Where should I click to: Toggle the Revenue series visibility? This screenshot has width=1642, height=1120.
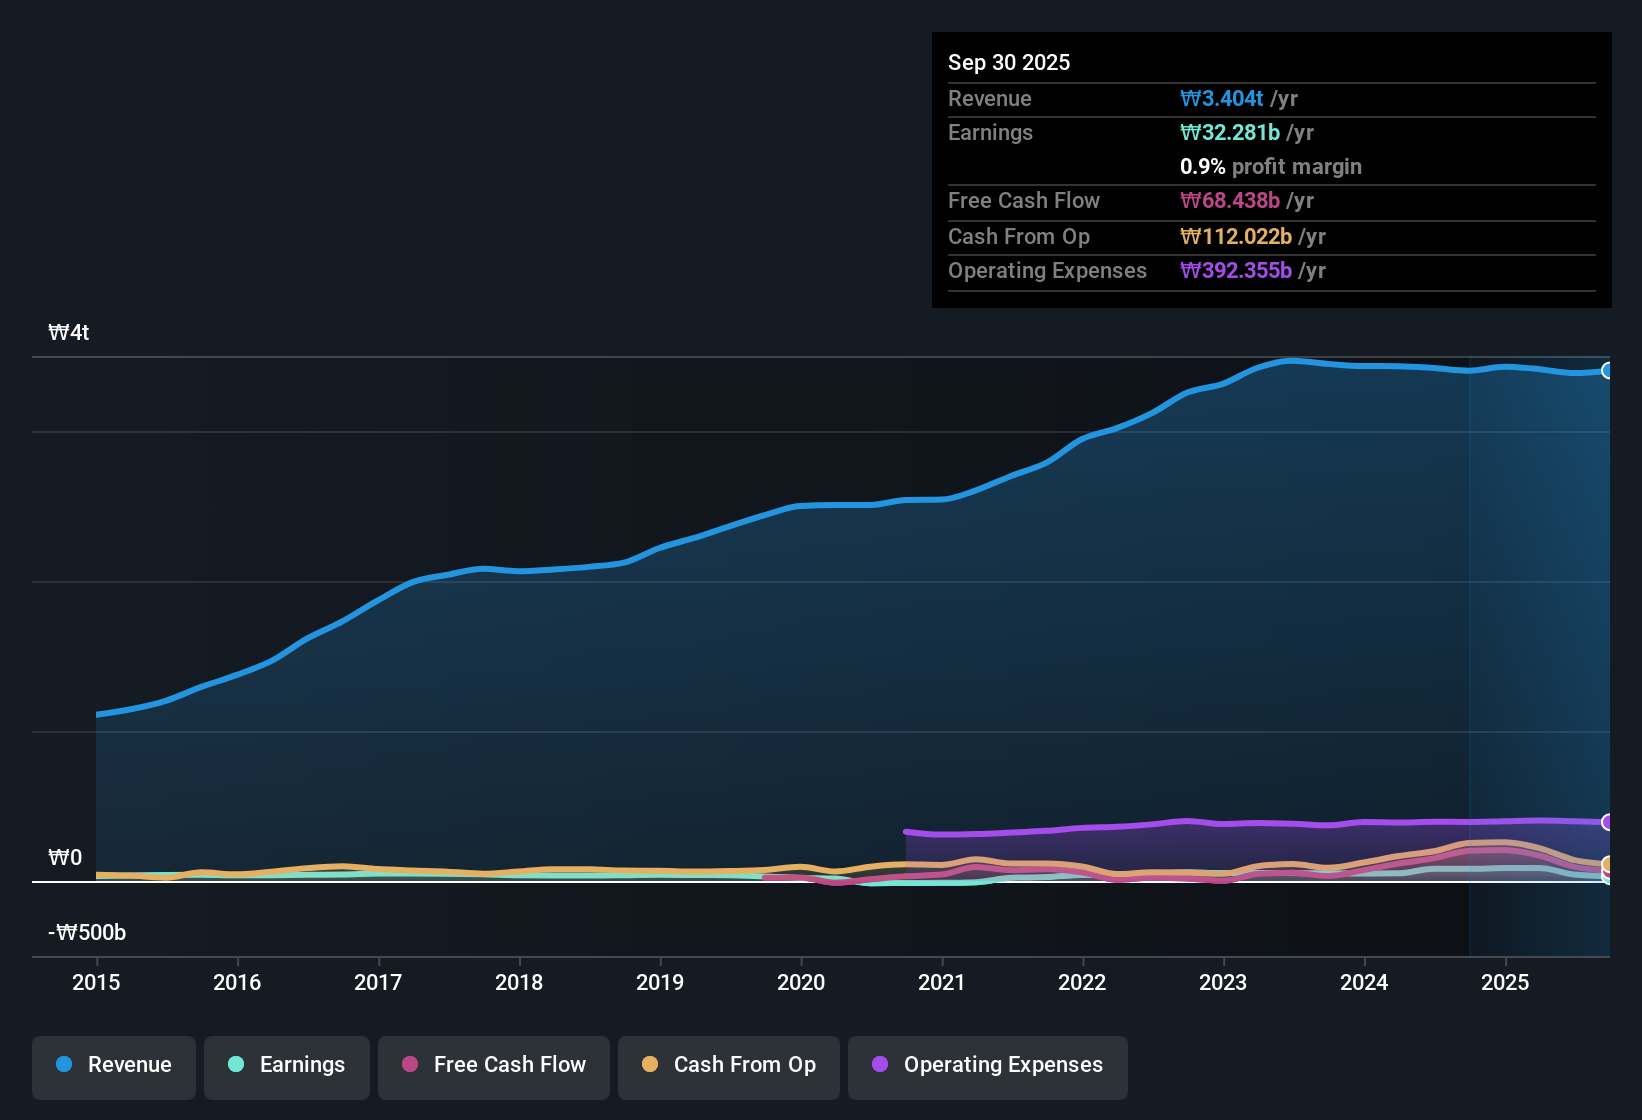(x=113, y=1066)
